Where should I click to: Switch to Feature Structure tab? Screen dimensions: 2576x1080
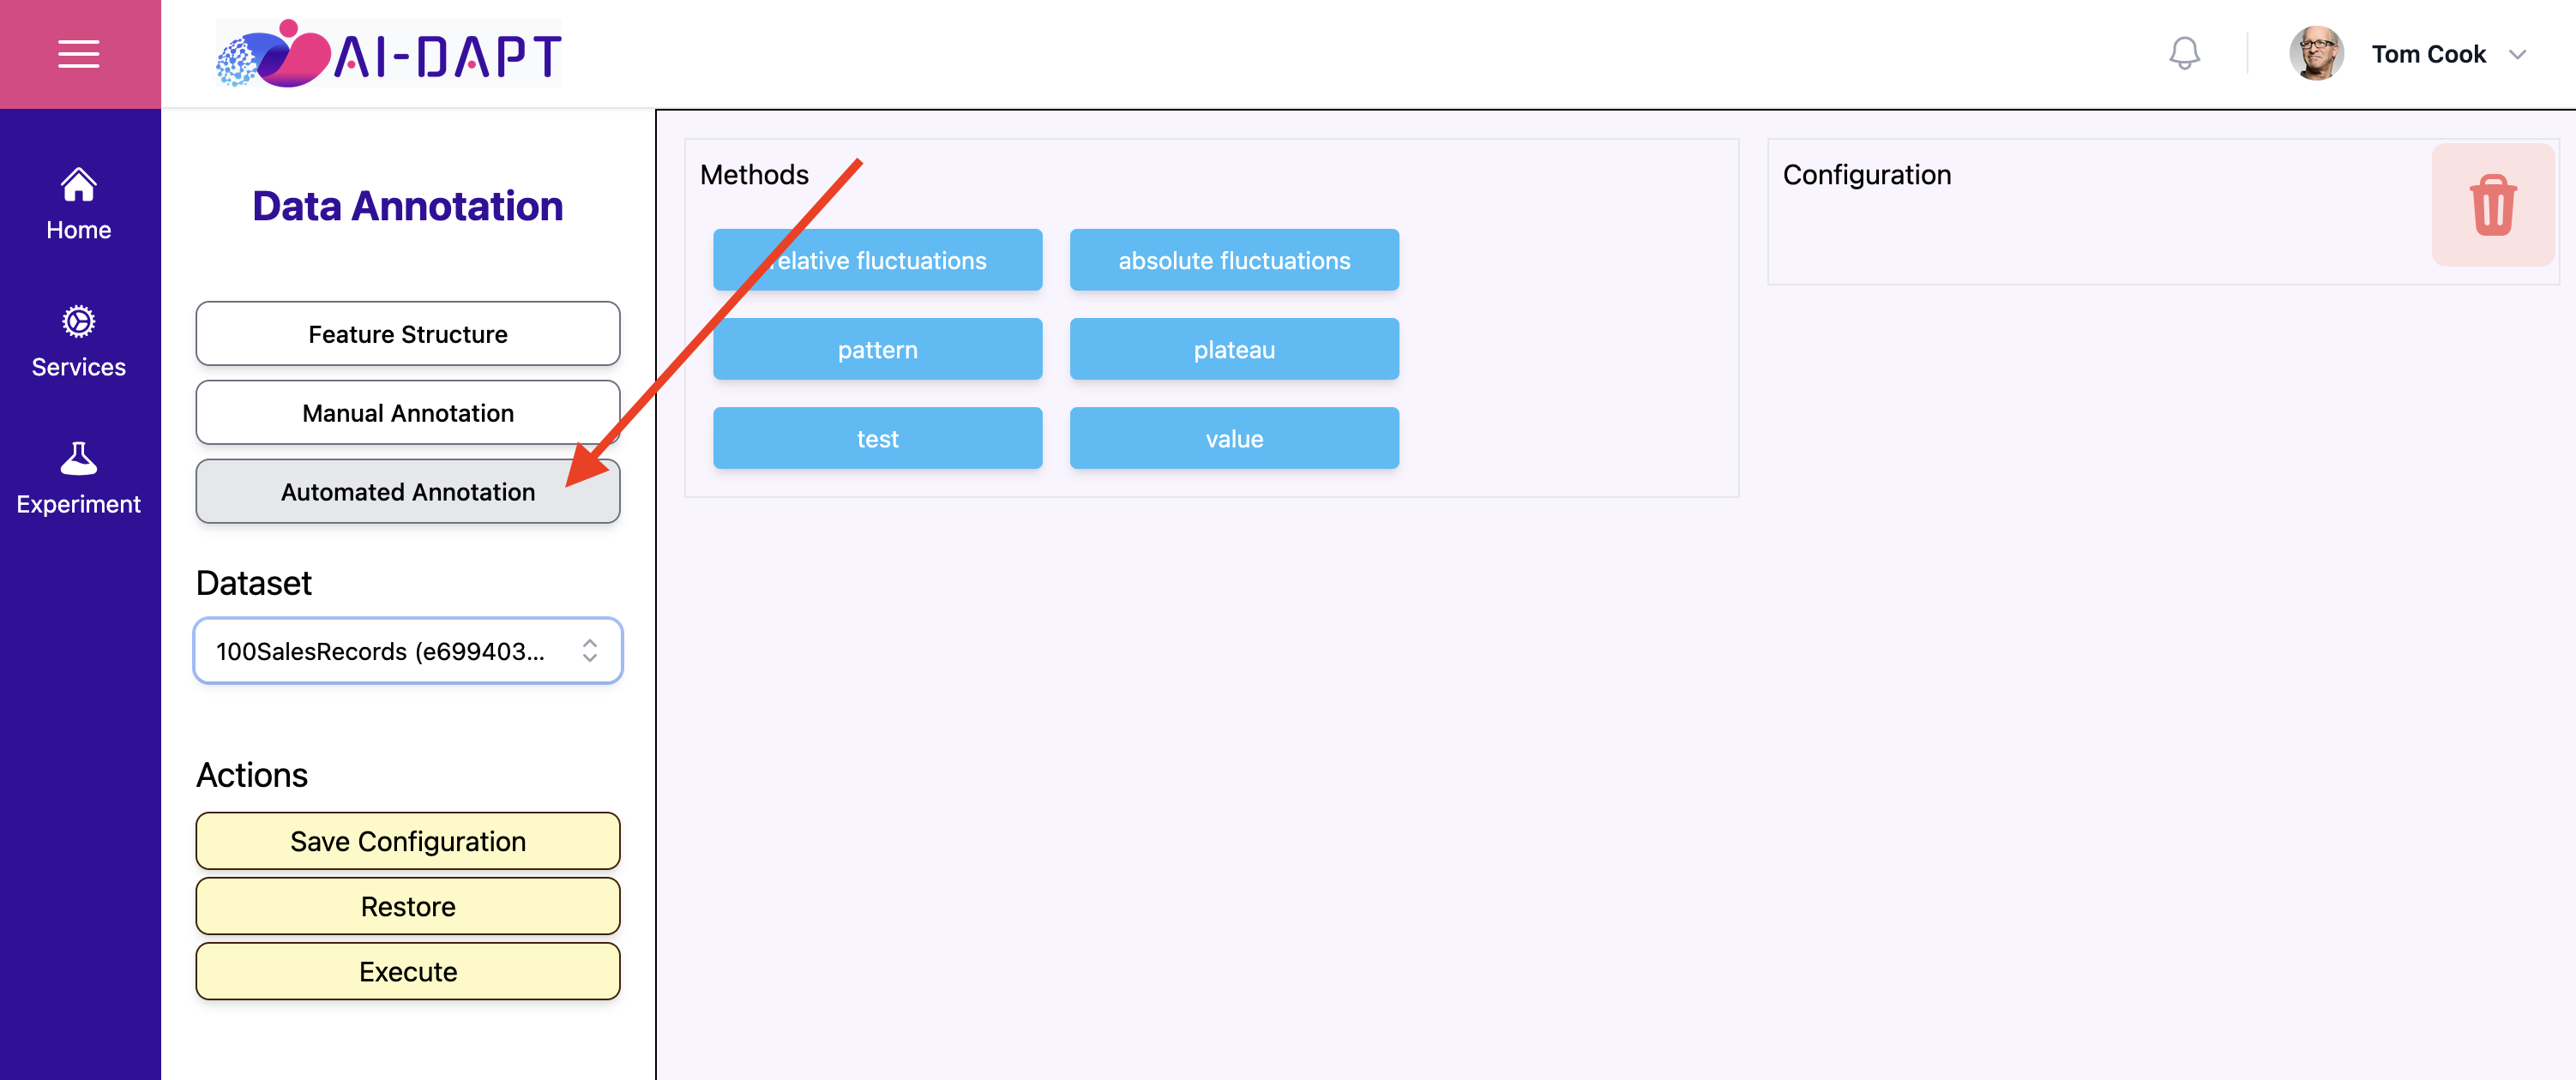pyautogui.click(x=408, y=334)
